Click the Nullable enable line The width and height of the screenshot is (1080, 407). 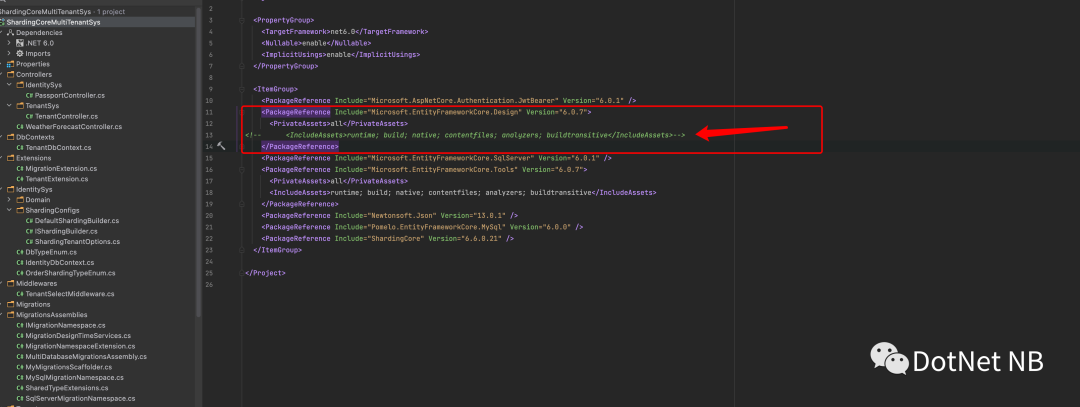[316, 43]
